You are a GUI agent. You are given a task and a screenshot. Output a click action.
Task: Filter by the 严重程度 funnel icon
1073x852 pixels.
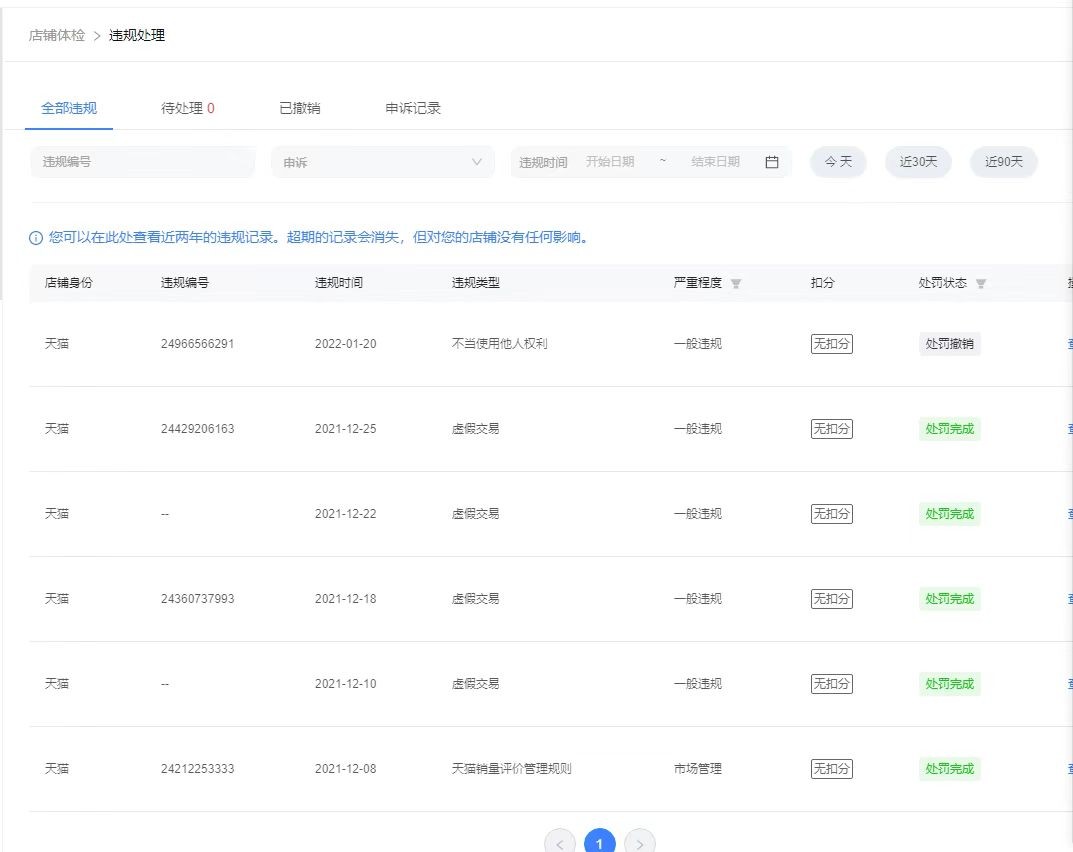736,283
